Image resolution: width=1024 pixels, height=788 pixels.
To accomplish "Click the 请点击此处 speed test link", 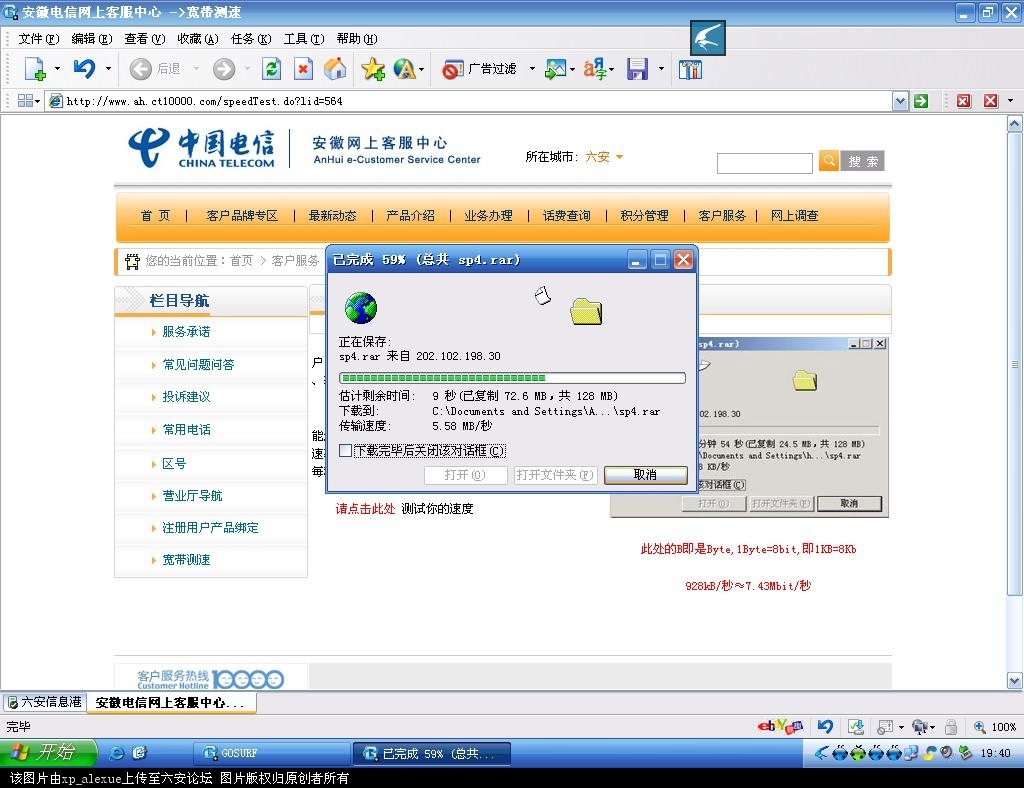I will click(365, 507).
